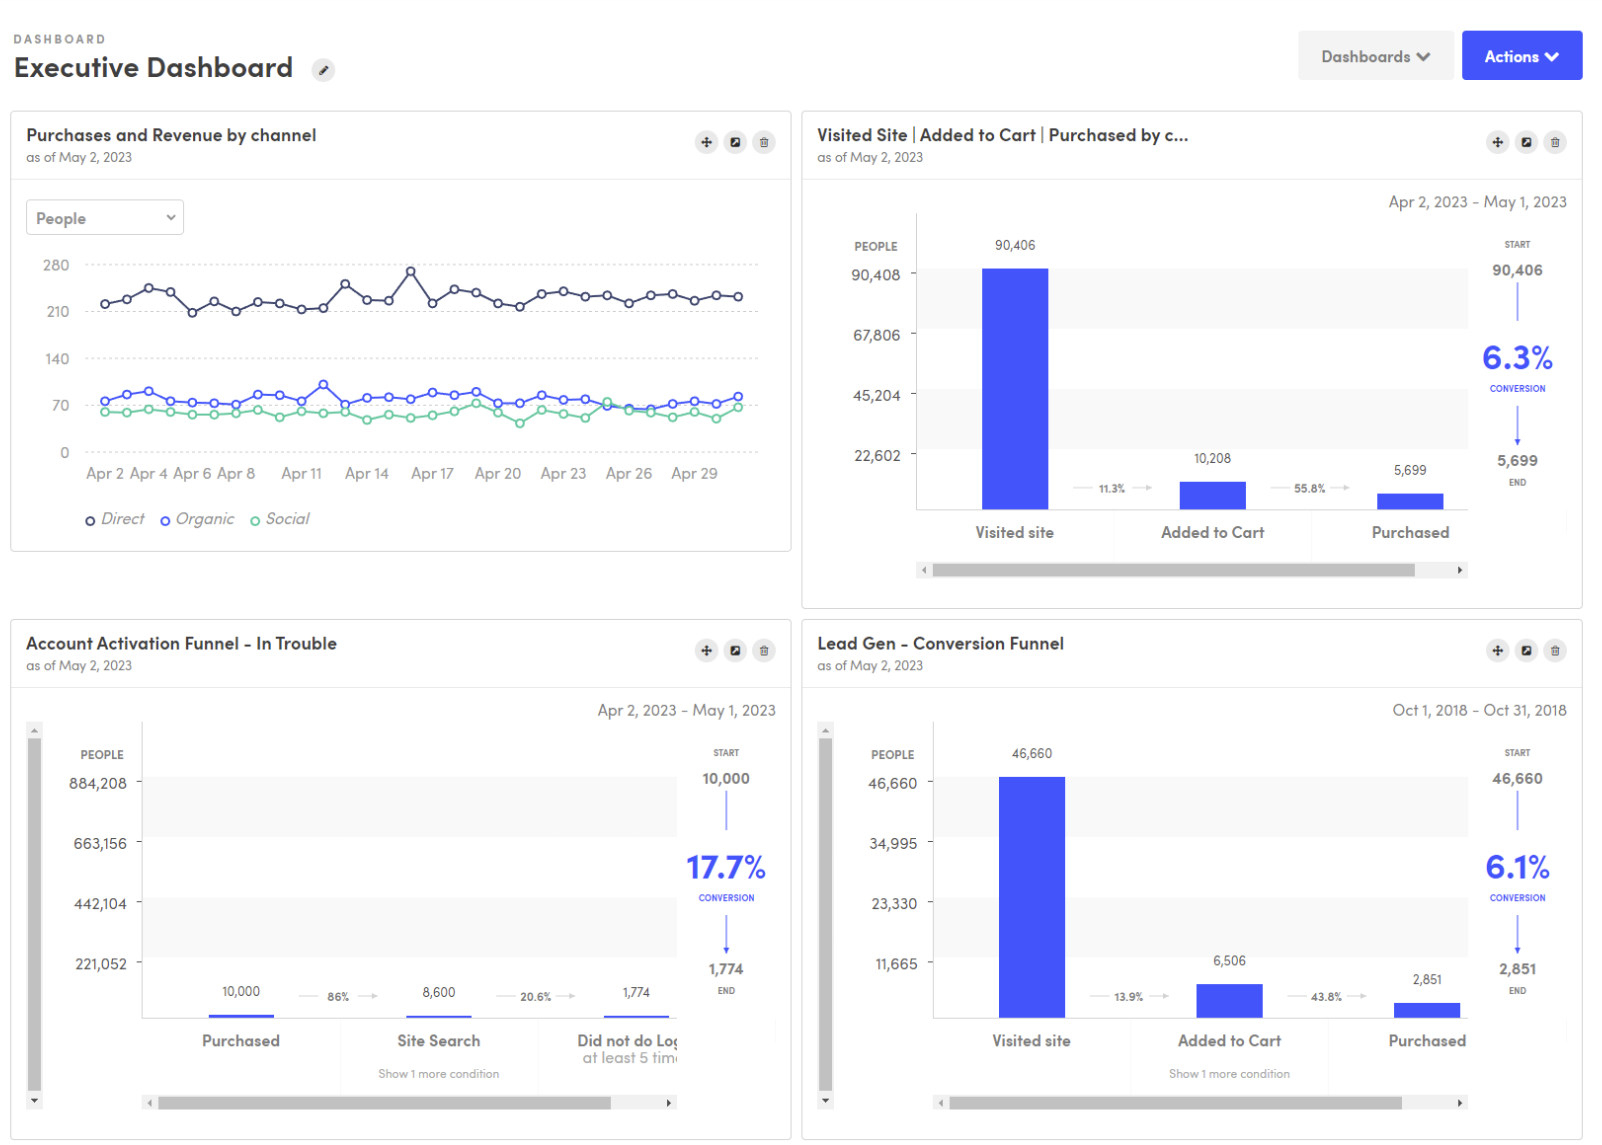Open the Actions dropdown menu
This screenshot has height=1145, width=1602.
pos(1521,55)
